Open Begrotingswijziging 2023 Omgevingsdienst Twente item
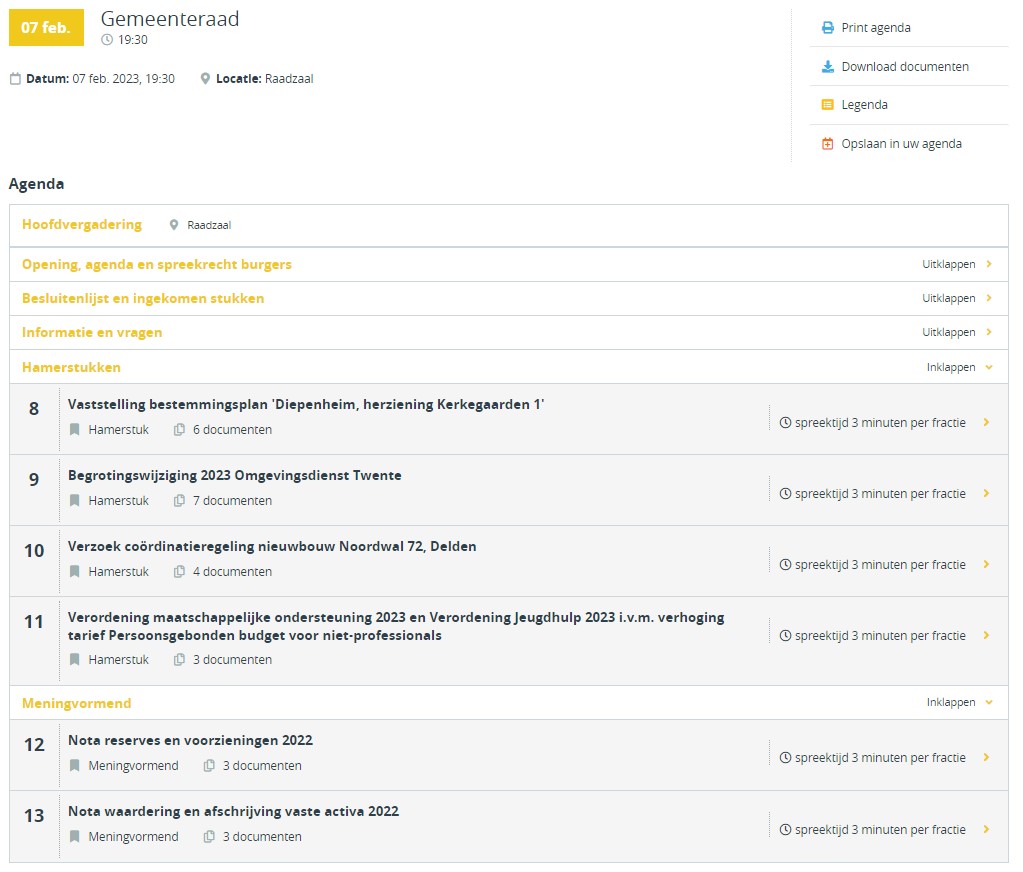Viewport: 1023px width, 872px height. coord(234,475)
